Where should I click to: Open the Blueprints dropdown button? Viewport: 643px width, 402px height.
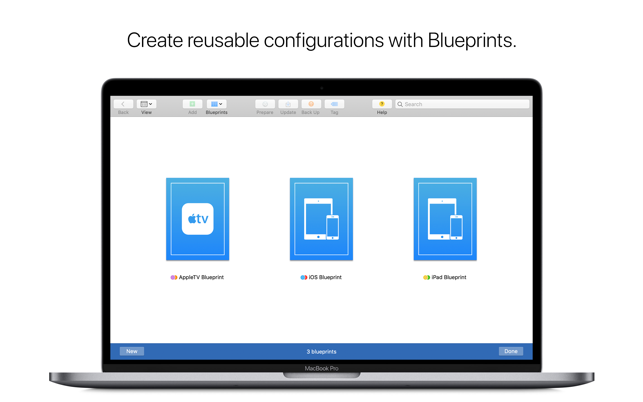pyautogui.click(x=216, y=104)
